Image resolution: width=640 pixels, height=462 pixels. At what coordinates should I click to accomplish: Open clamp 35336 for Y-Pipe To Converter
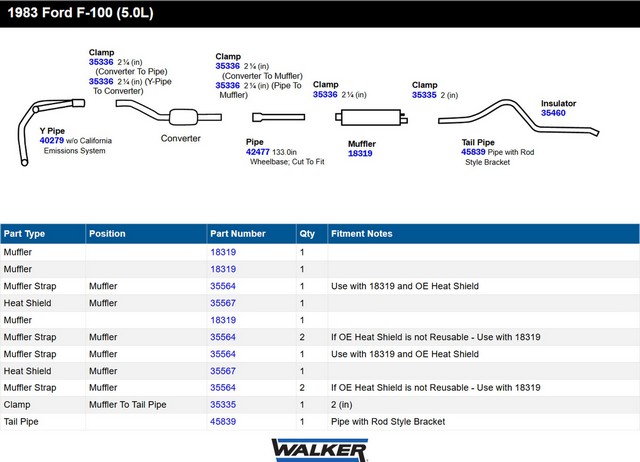pos(101,81)
